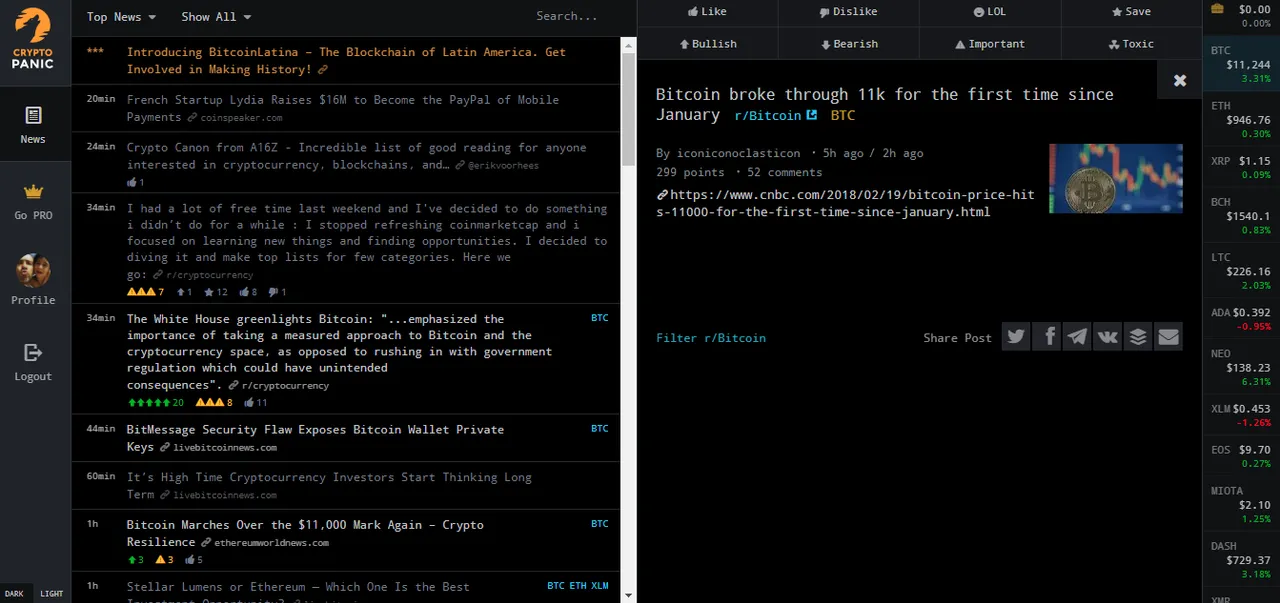Screen dimensions: 1280x603
Task: Share post via Buffer
Action: [x=1138, y=337]
